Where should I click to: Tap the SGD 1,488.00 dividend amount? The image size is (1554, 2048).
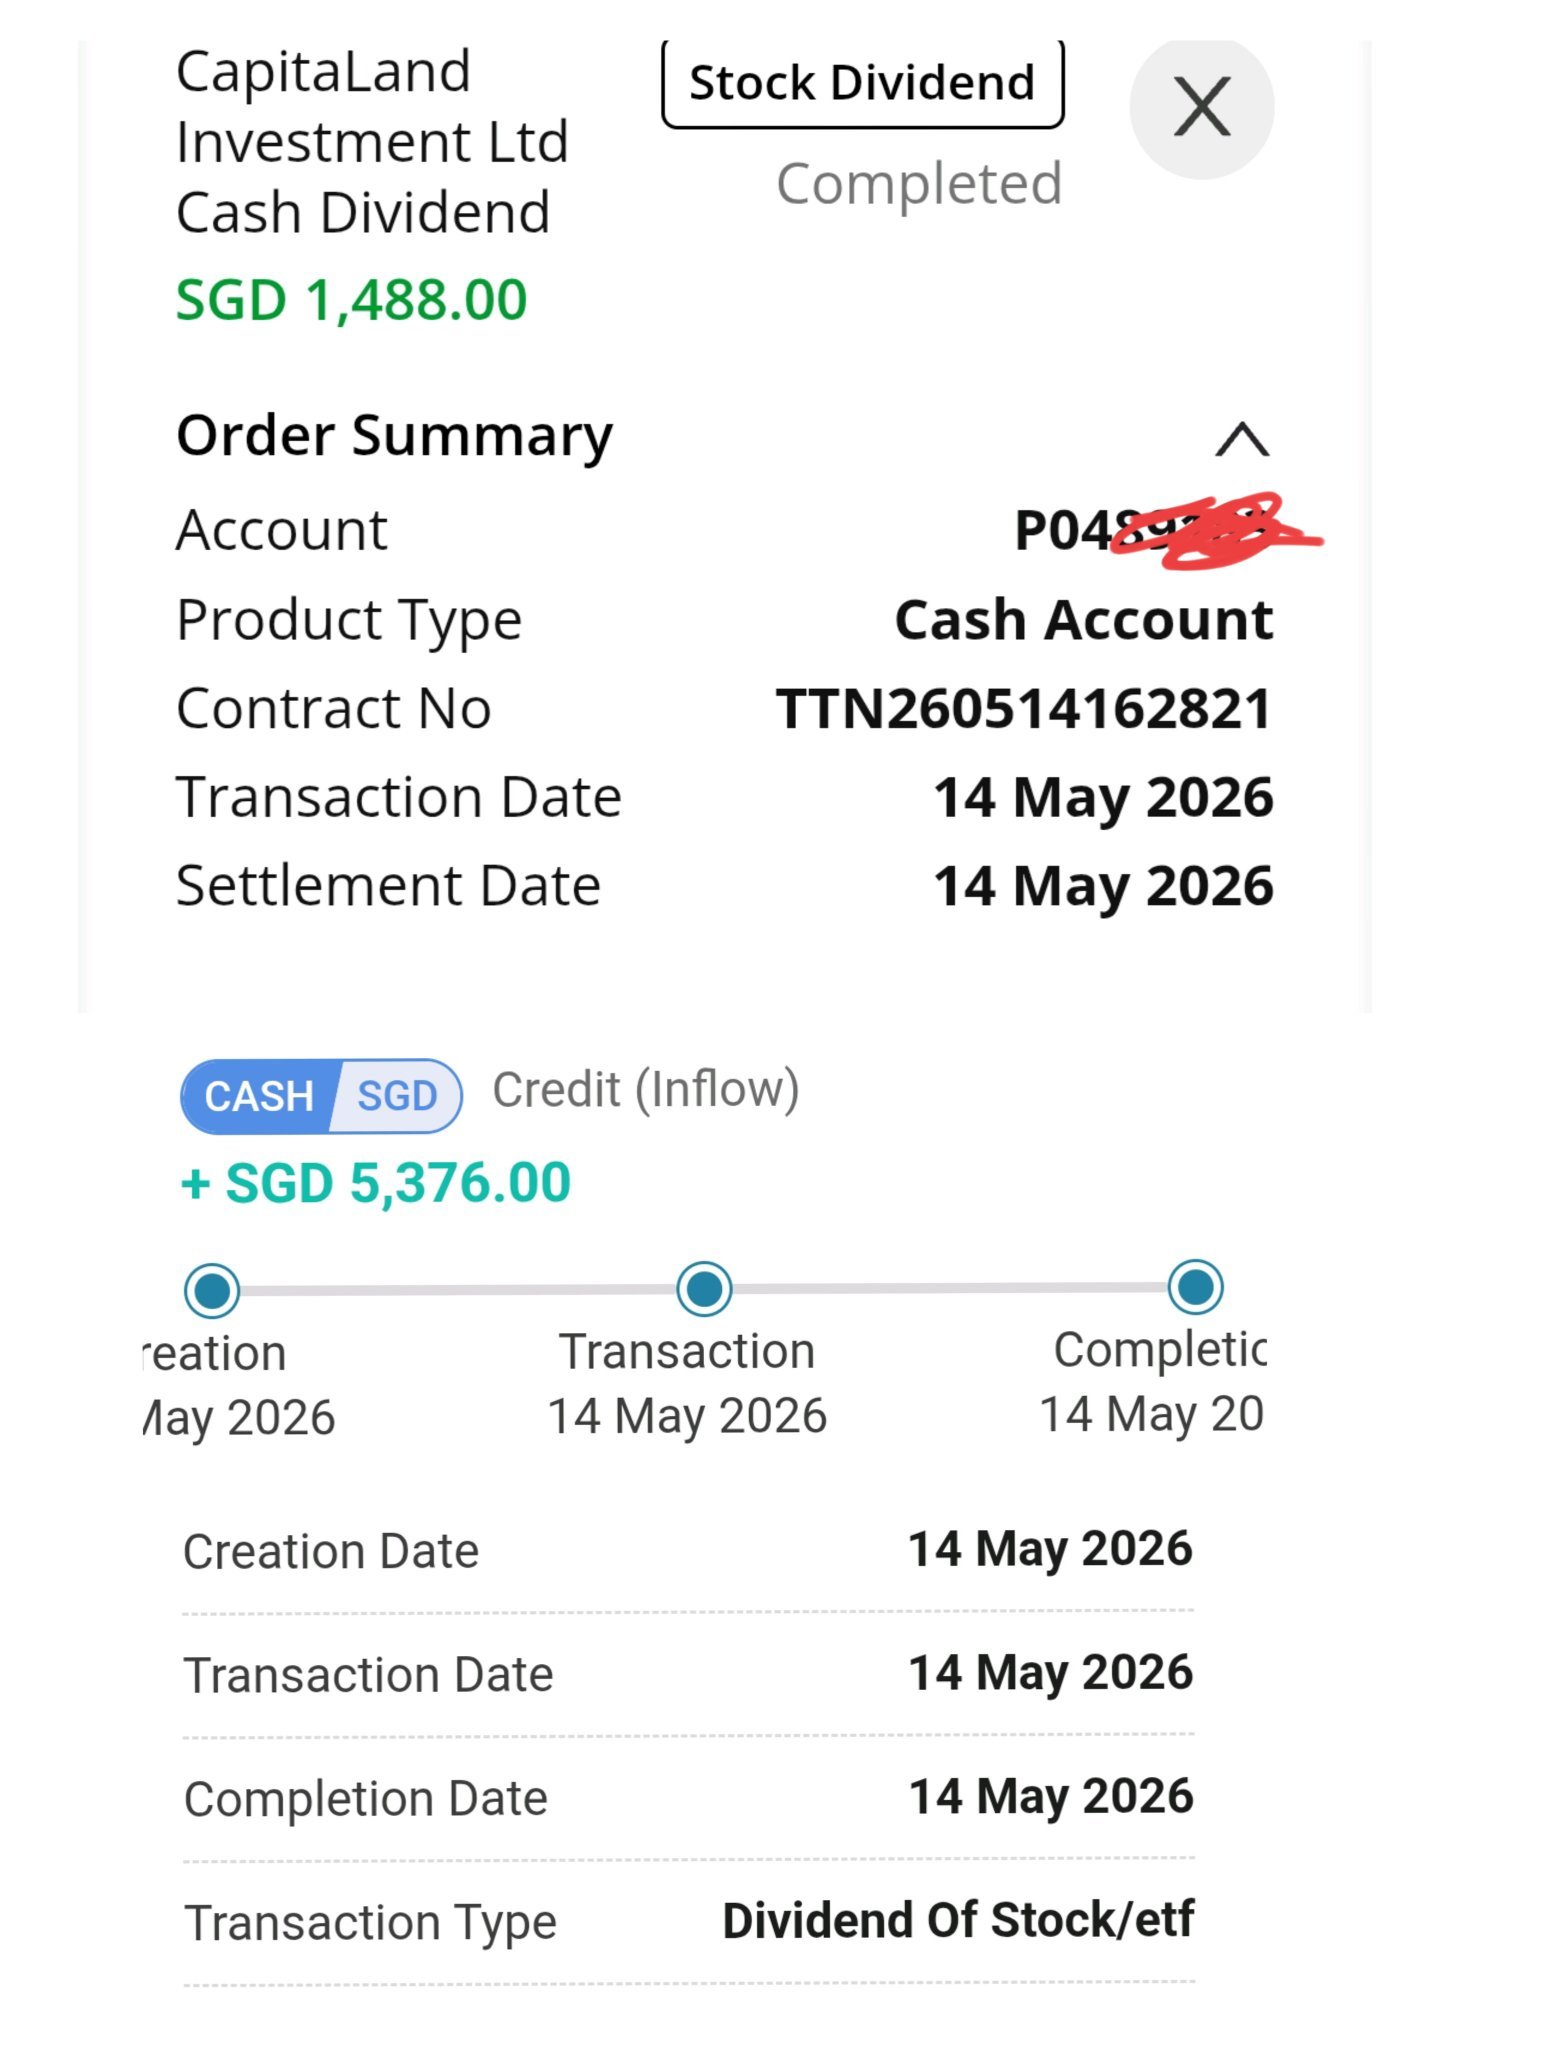(351, 300)
